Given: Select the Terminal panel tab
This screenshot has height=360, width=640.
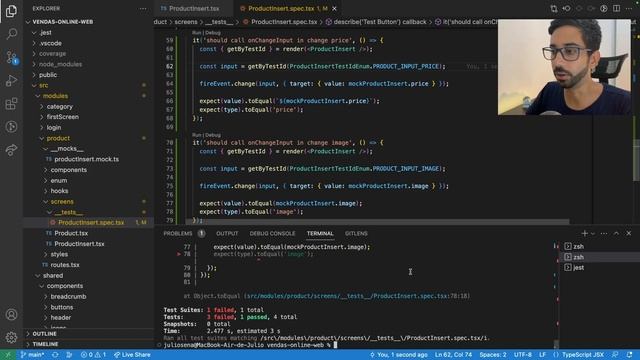Looking at the screenshot, I should (x=320, y=233).
